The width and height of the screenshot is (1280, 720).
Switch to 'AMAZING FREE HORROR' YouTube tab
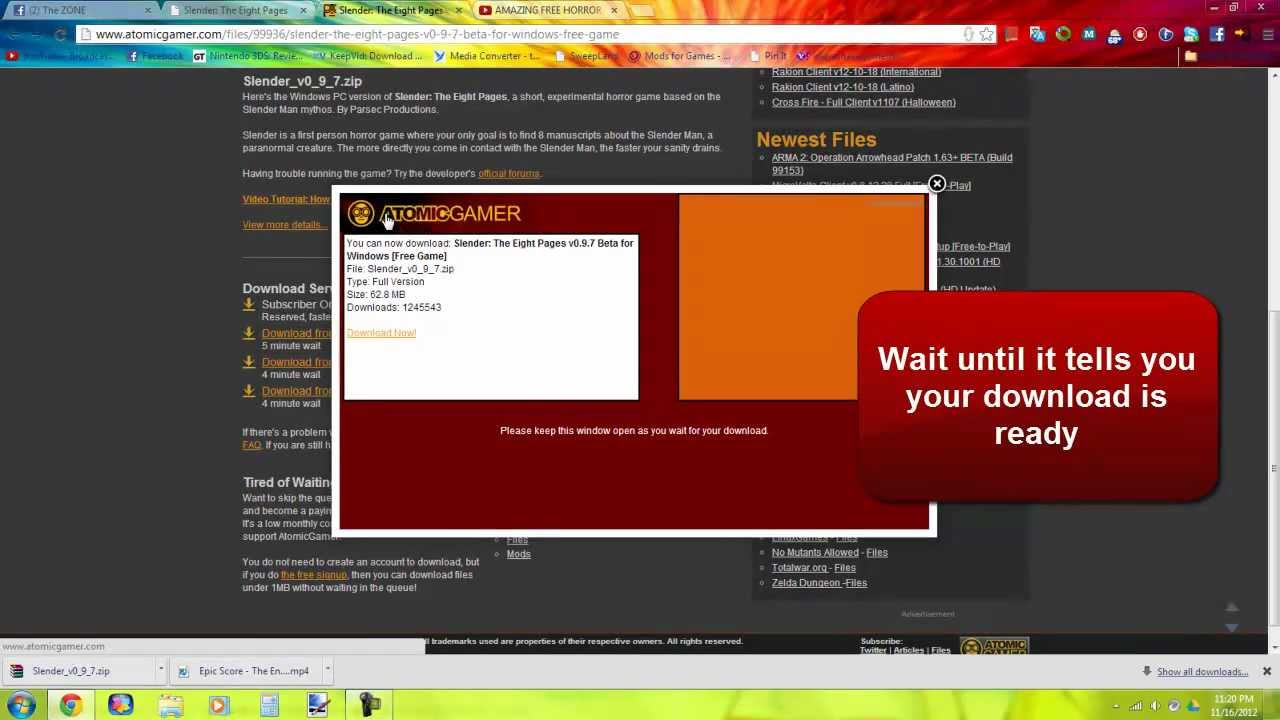(548, 10)
